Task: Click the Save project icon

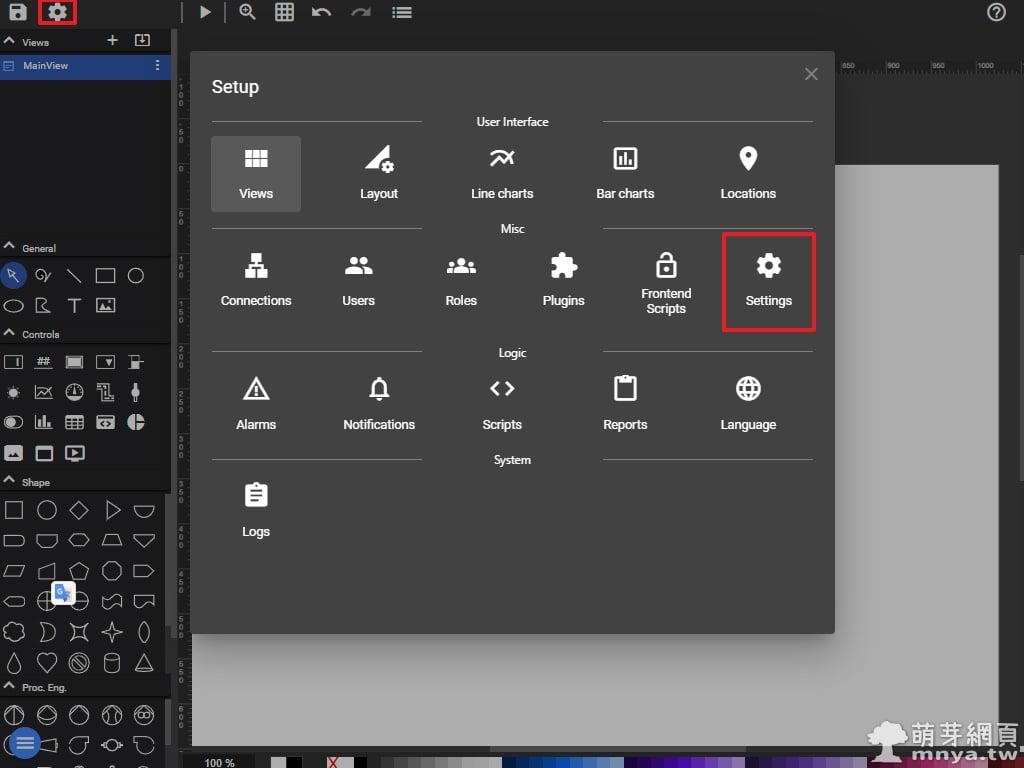Action: coord(18,12)
